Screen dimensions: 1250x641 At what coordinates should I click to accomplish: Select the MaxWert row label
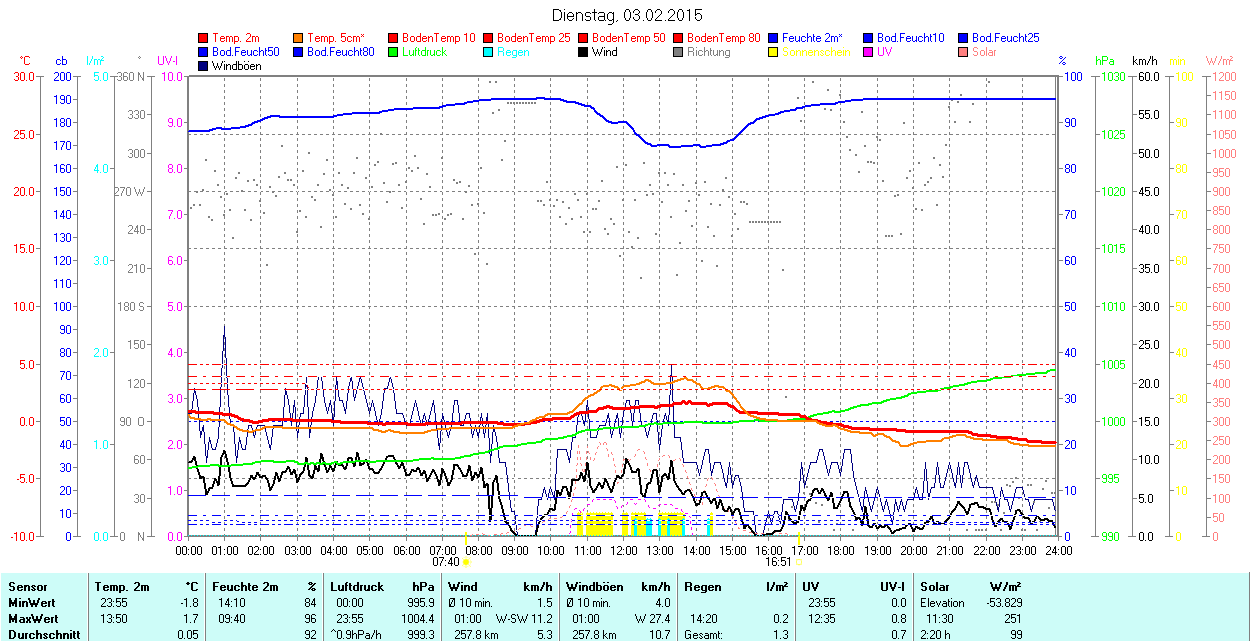coord(33,619)
